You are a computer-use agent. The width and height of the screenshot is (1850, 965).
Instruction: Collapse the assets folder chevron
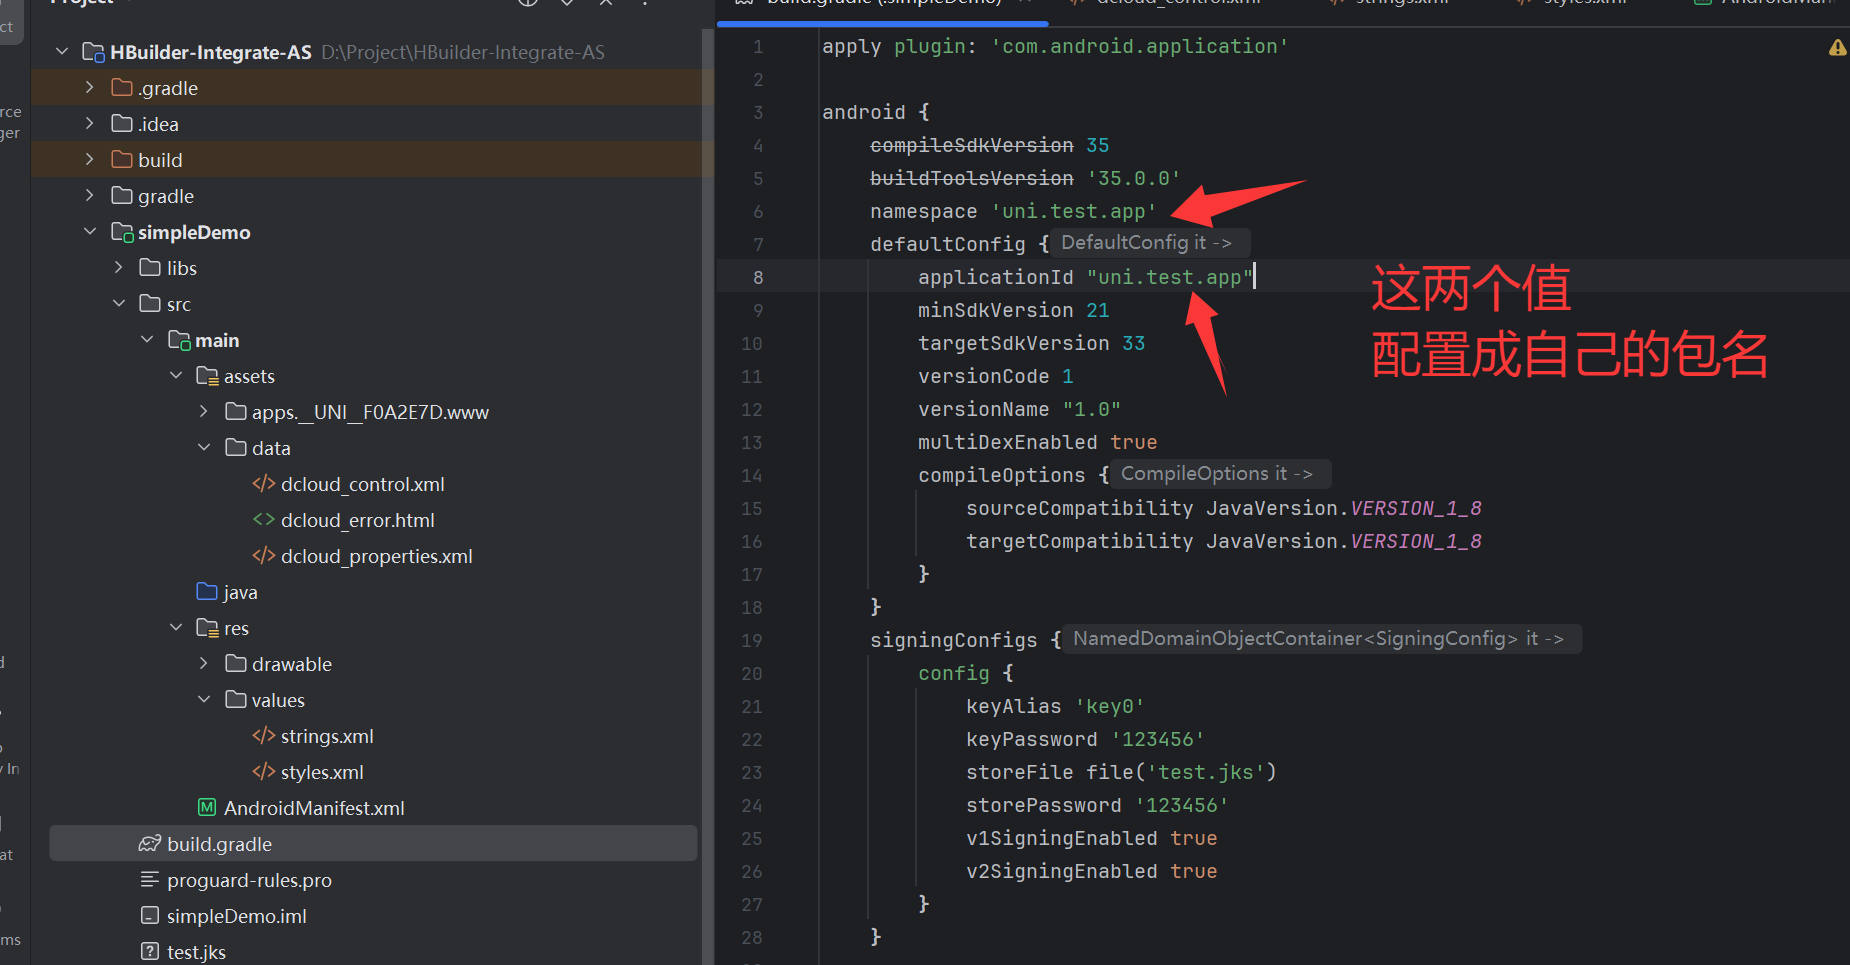(176, 375)
